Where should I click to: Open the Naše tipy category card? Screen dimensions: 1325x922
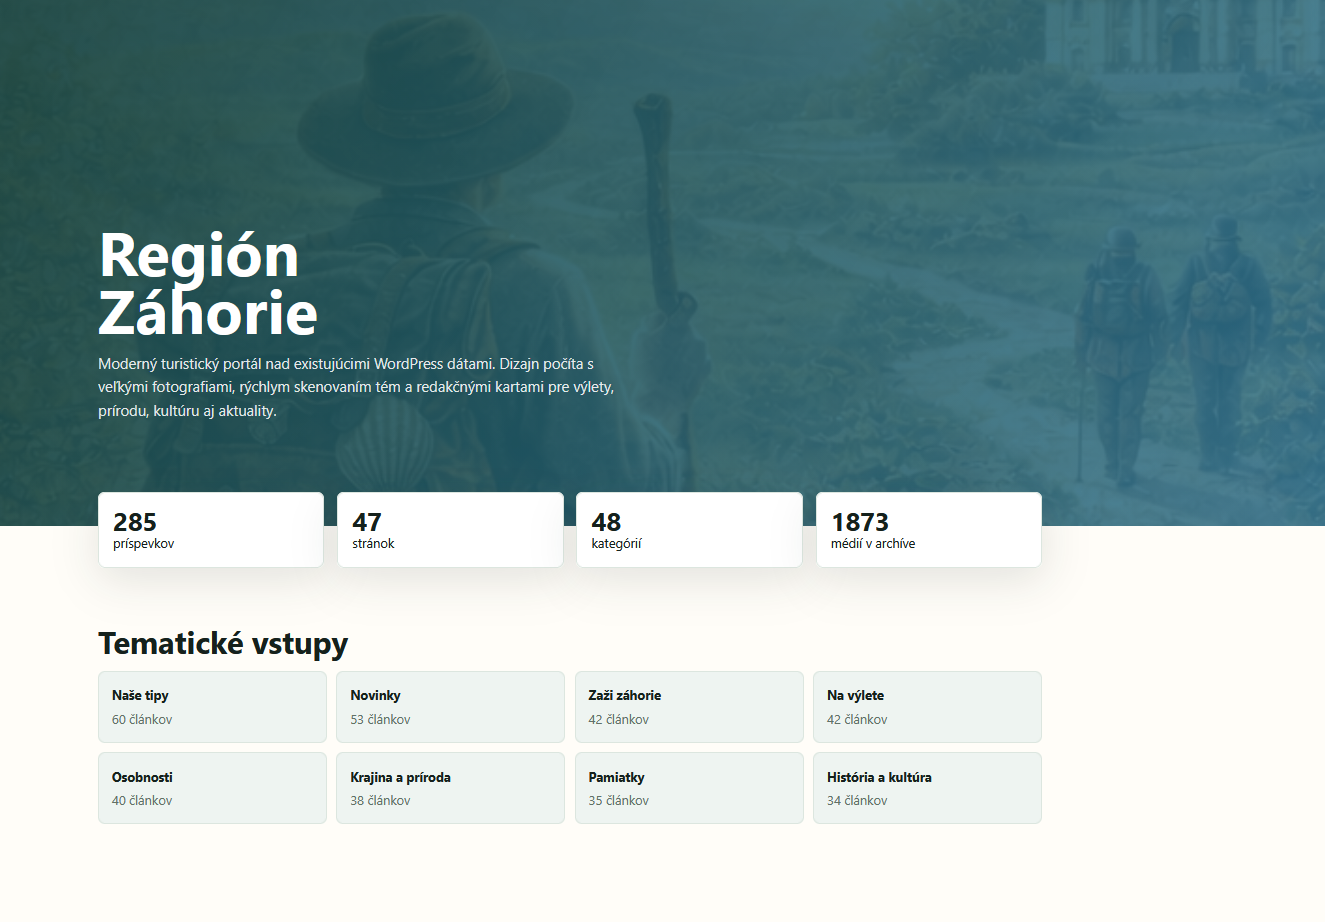coord(212,707)
